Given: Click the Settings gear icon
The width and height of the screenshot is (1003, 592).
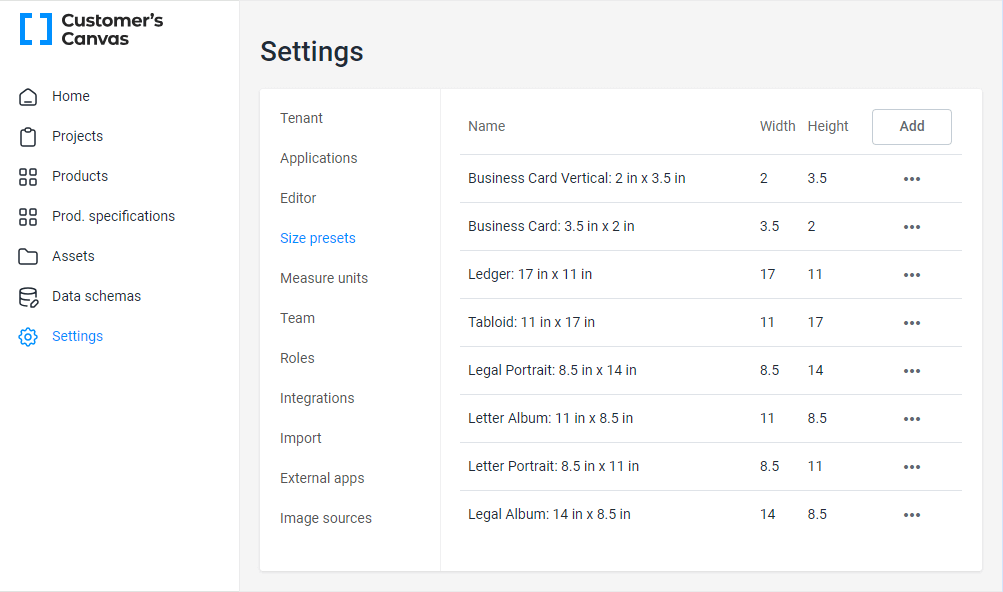Looking at the screenshot, I should pyautogui.click(x=28, y=337).
